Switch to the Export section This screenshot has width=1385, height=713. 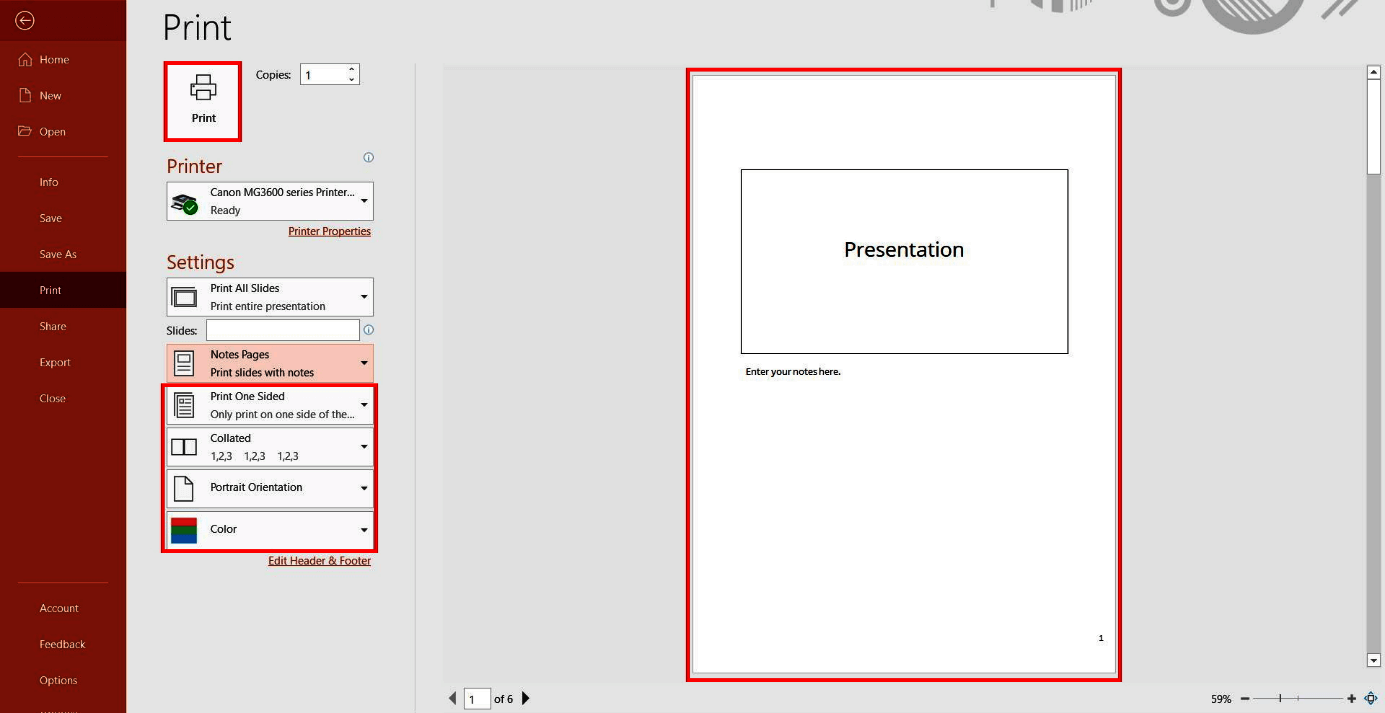[x=54, y=362]
